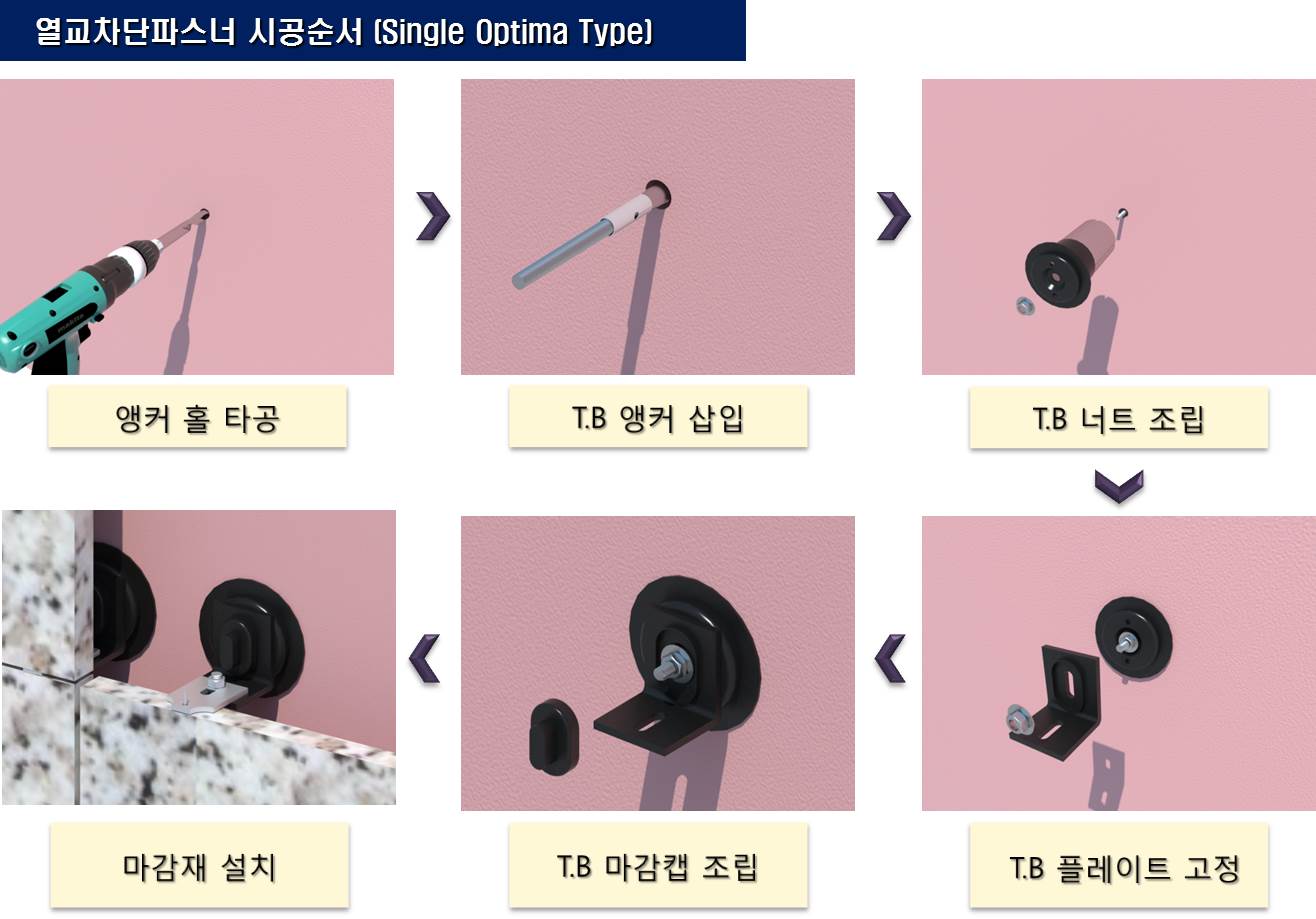Viewport: 1316px width, 919px height.
Task: Click the T.B 마감캡 조립 label
Action: (x=658, y=866)
